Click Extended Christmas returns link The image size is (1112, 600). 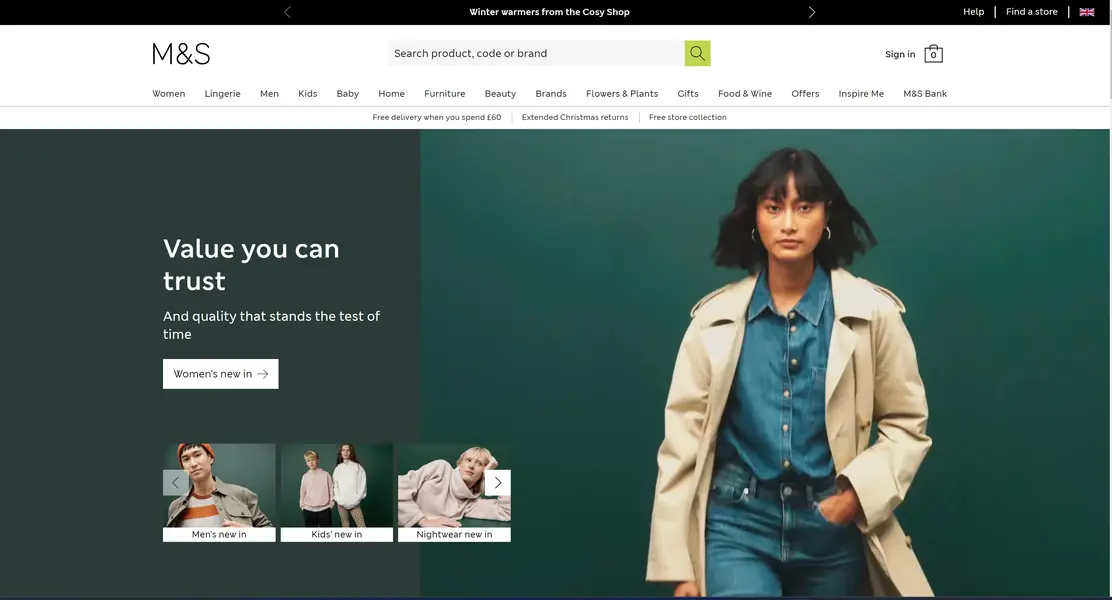coord(575,118)
